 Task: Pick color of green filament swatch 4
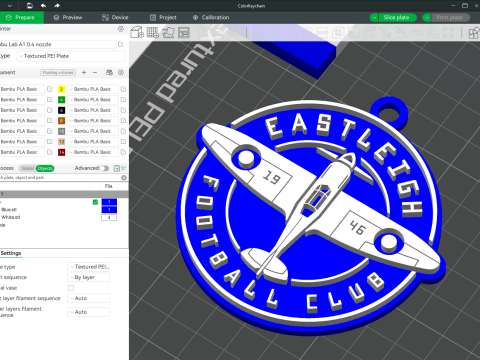point(61,100)
